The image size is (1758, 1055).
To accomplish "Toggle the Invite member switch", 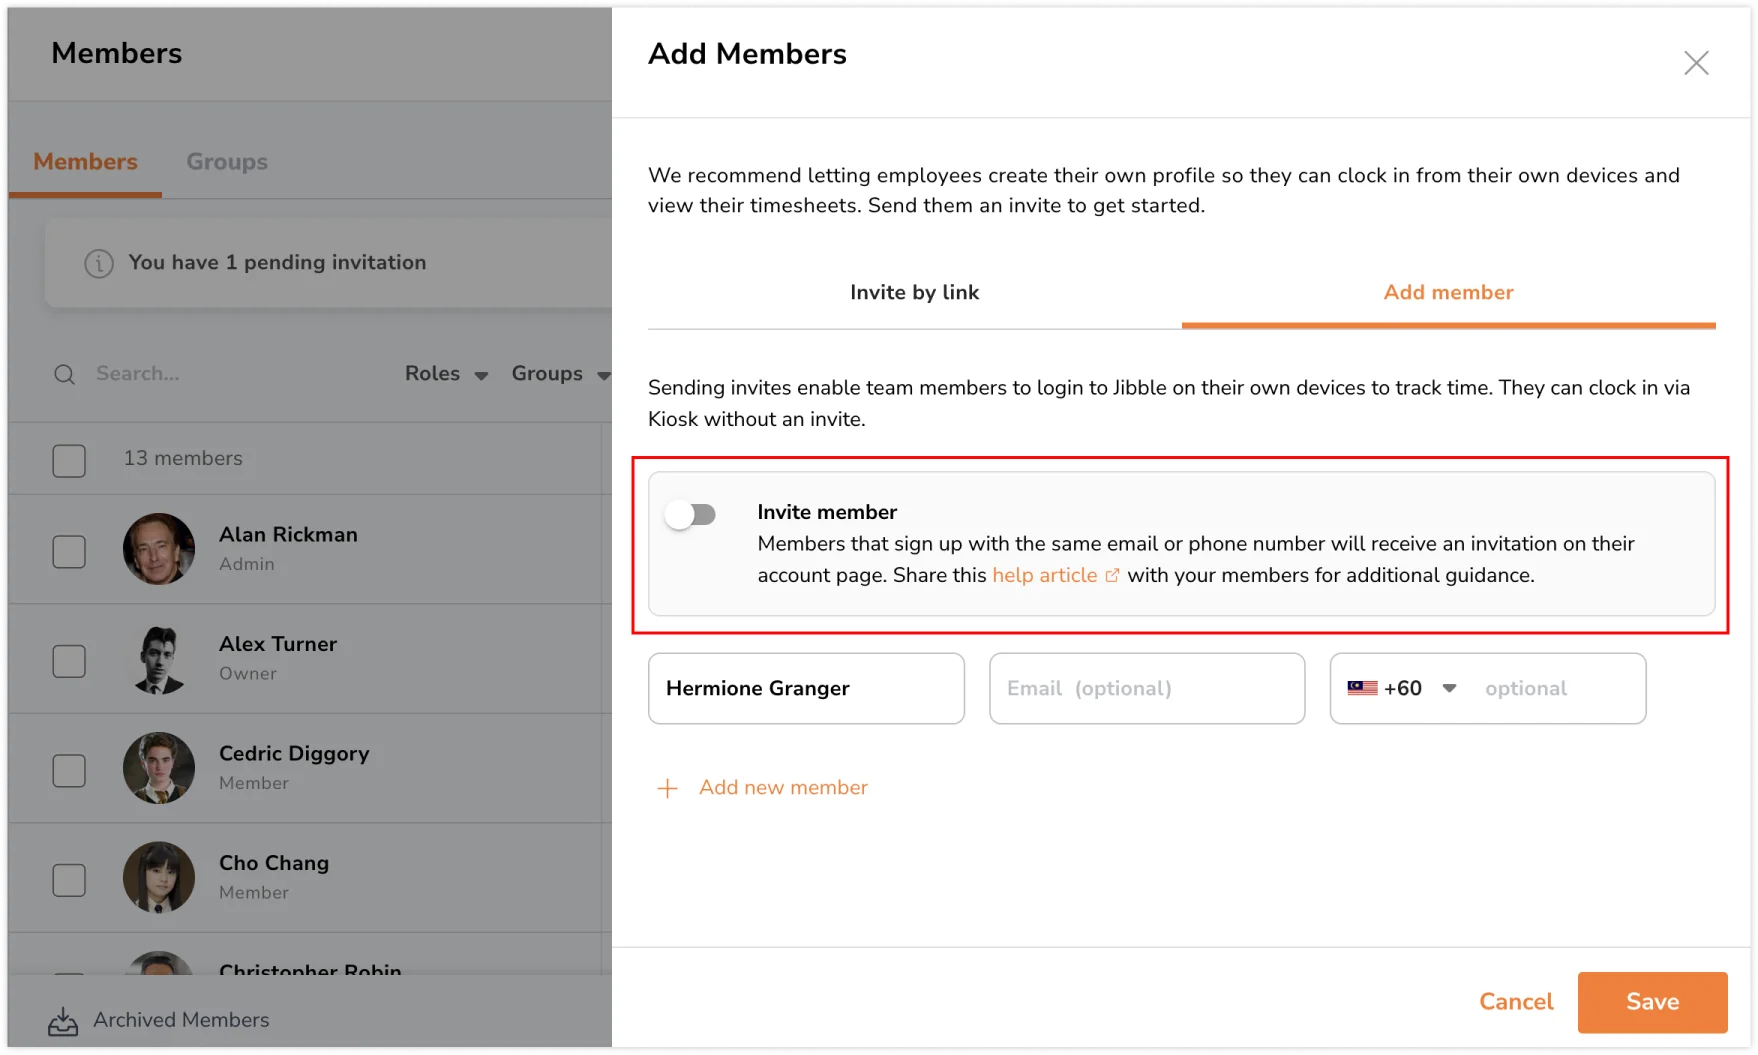I will pos(691,515).
